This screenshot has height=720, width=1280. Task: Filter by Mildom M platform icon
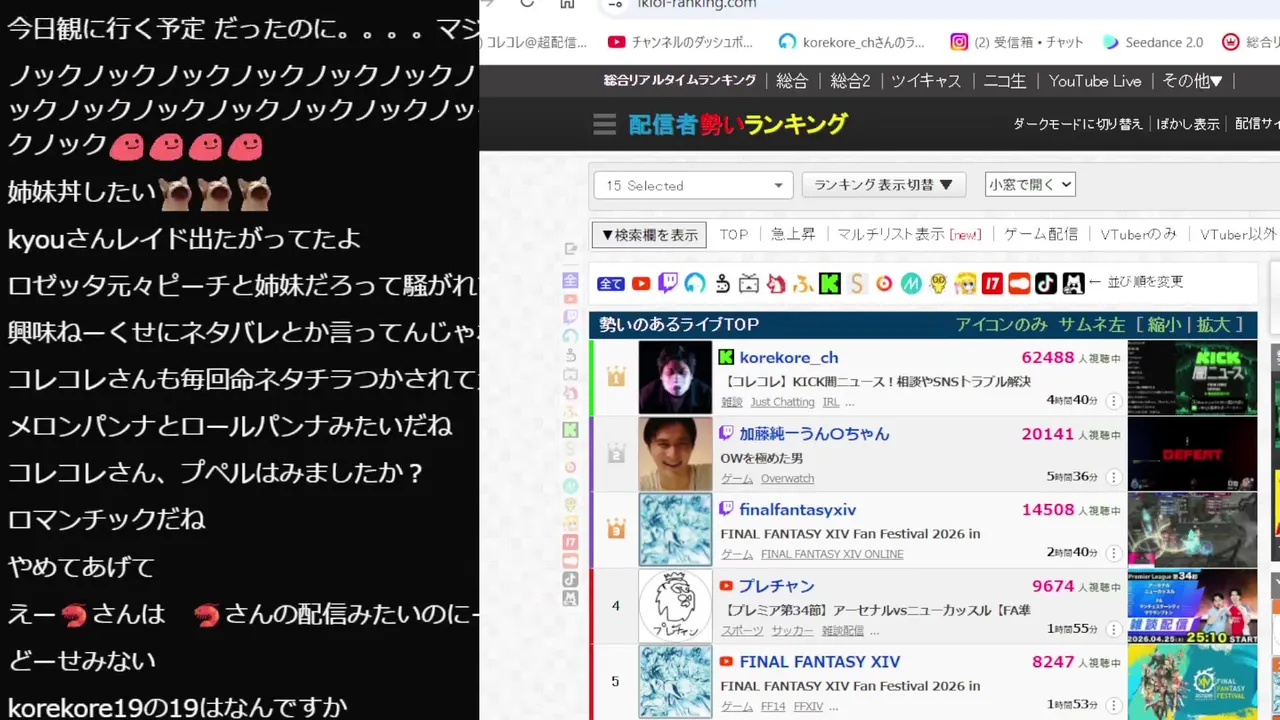[x=910, y=284]
